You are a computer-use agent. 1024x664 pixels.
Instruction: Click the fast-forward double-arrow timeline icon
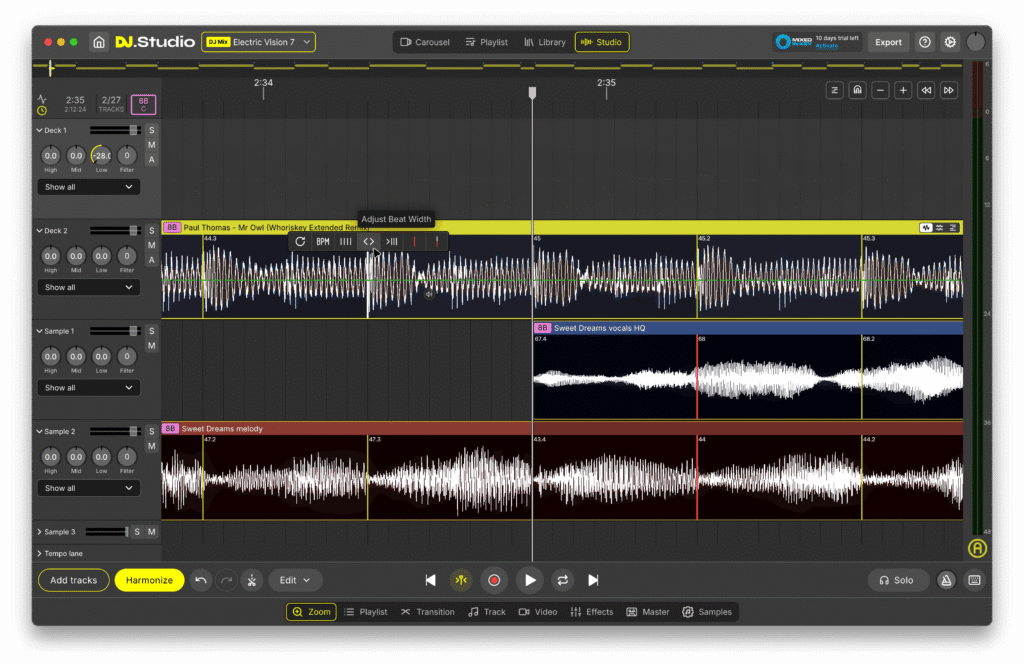pos(949,90)
